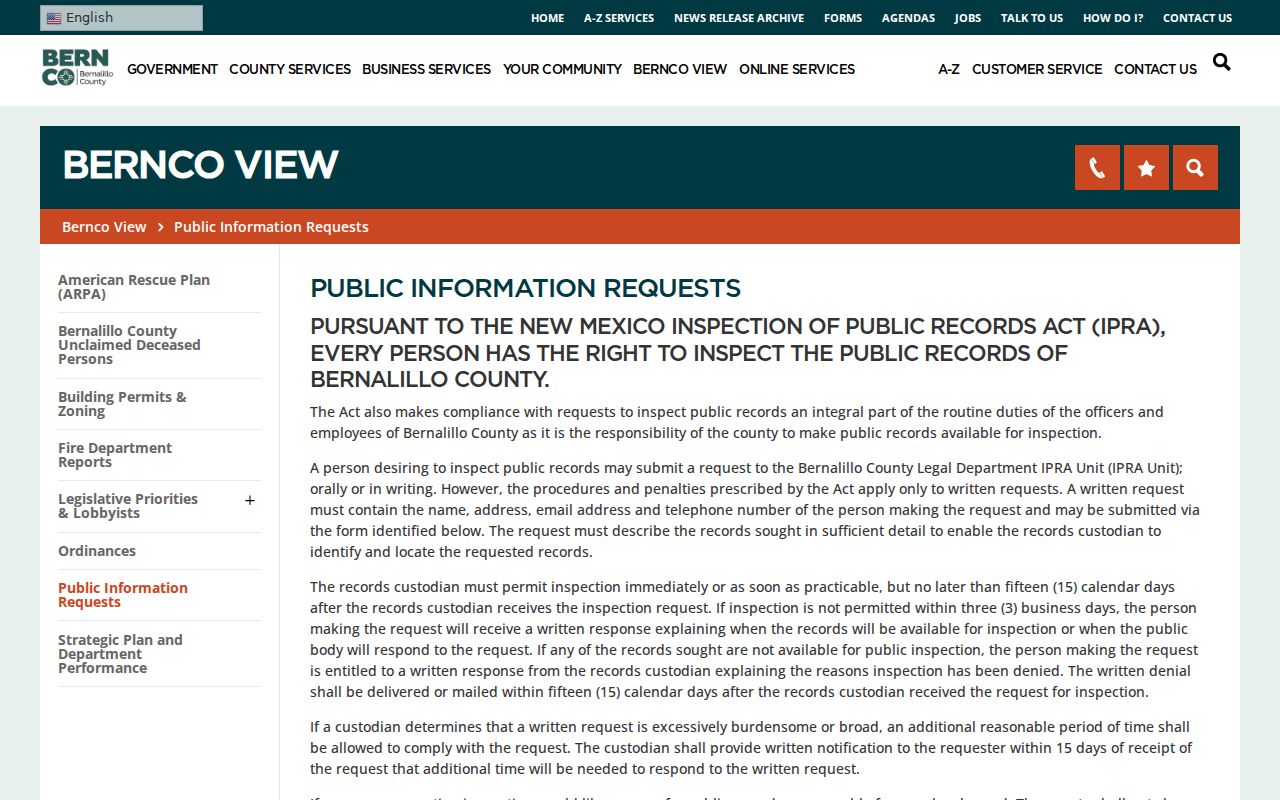Click A-Z link in main navigation
The width and height of the screenshot is (1280, 800).
coord(949,69)
